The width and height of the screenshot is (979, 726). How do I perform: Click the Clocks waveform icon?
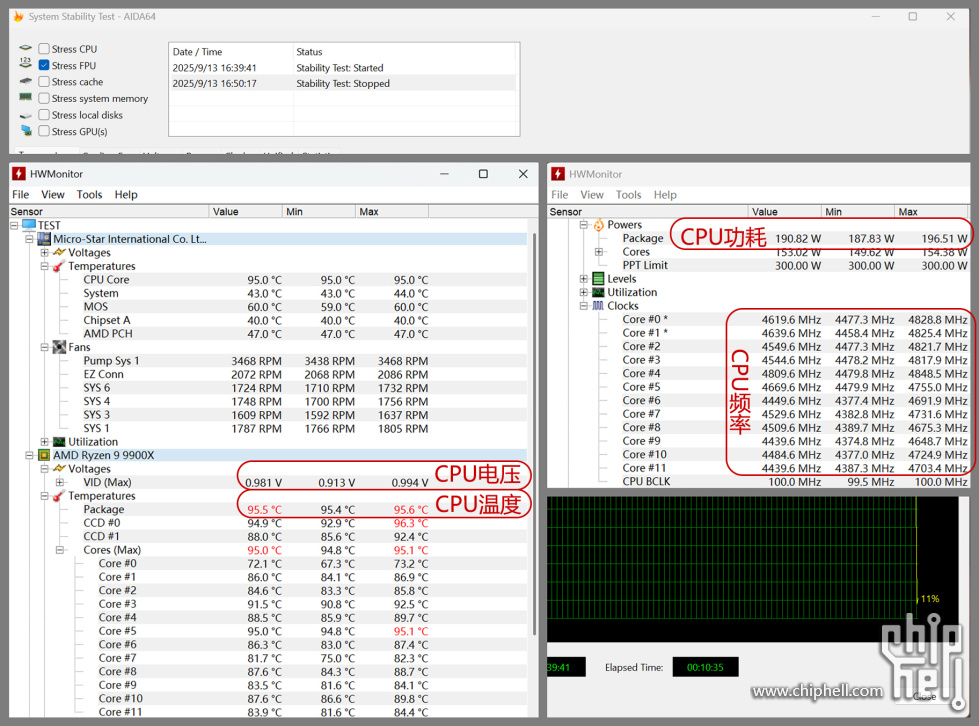pyautogui.click(x=598, y=306)
